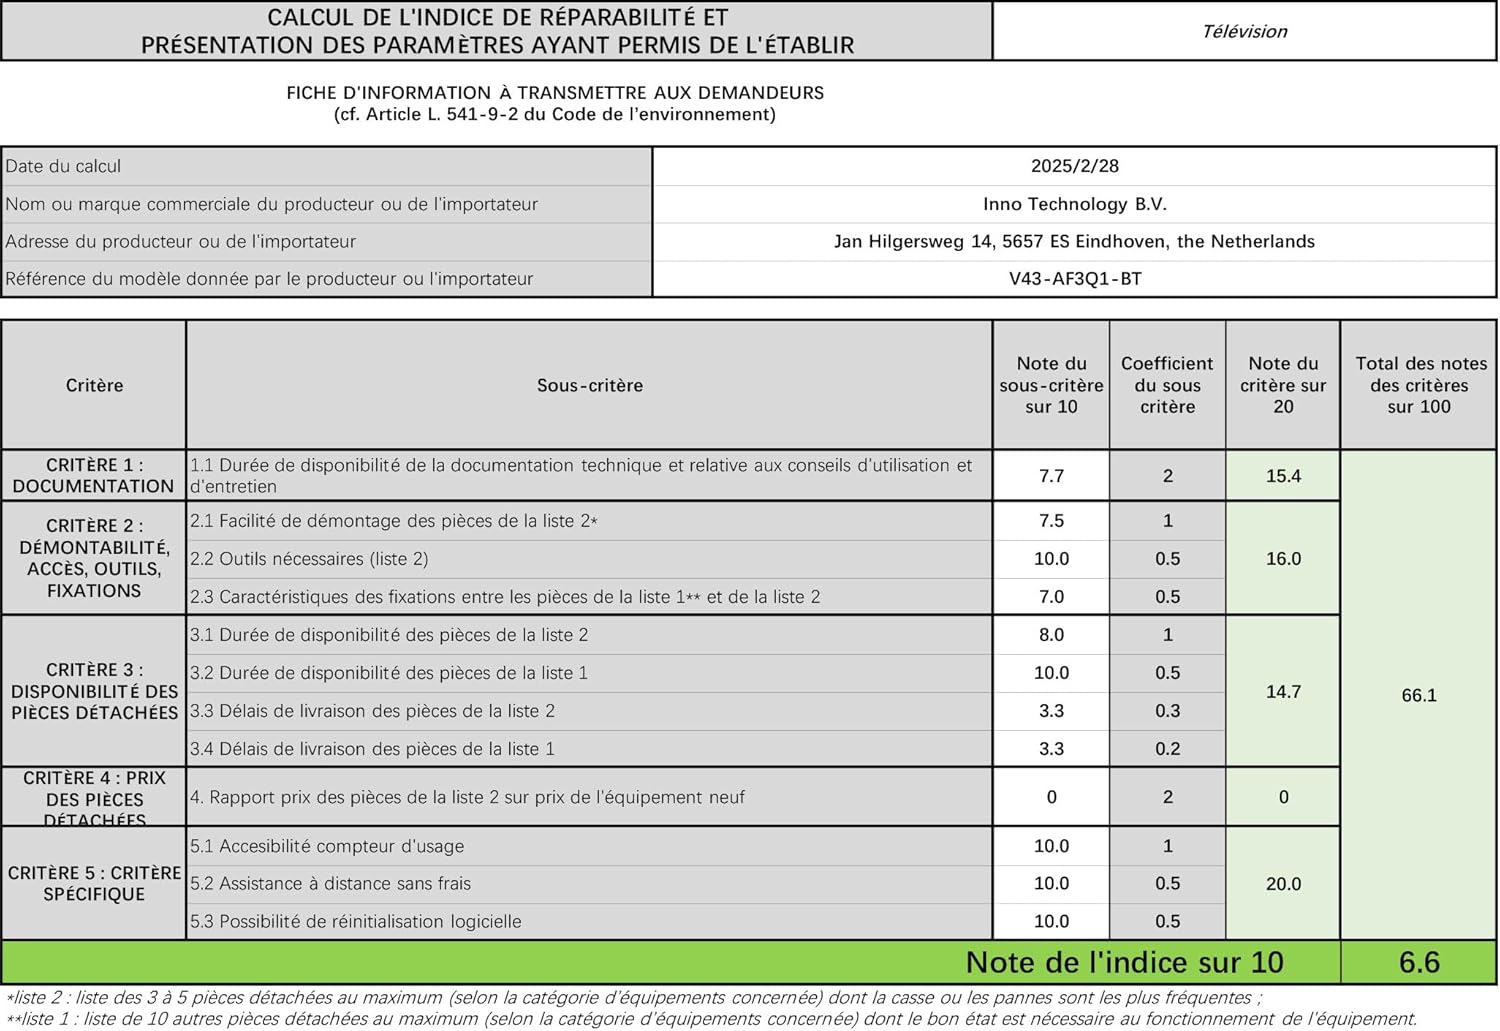Viewport: 1500px width, 1031px height.
Task: Select the calculation date cell 2025/2/28
Action: tap(1074, 166)
